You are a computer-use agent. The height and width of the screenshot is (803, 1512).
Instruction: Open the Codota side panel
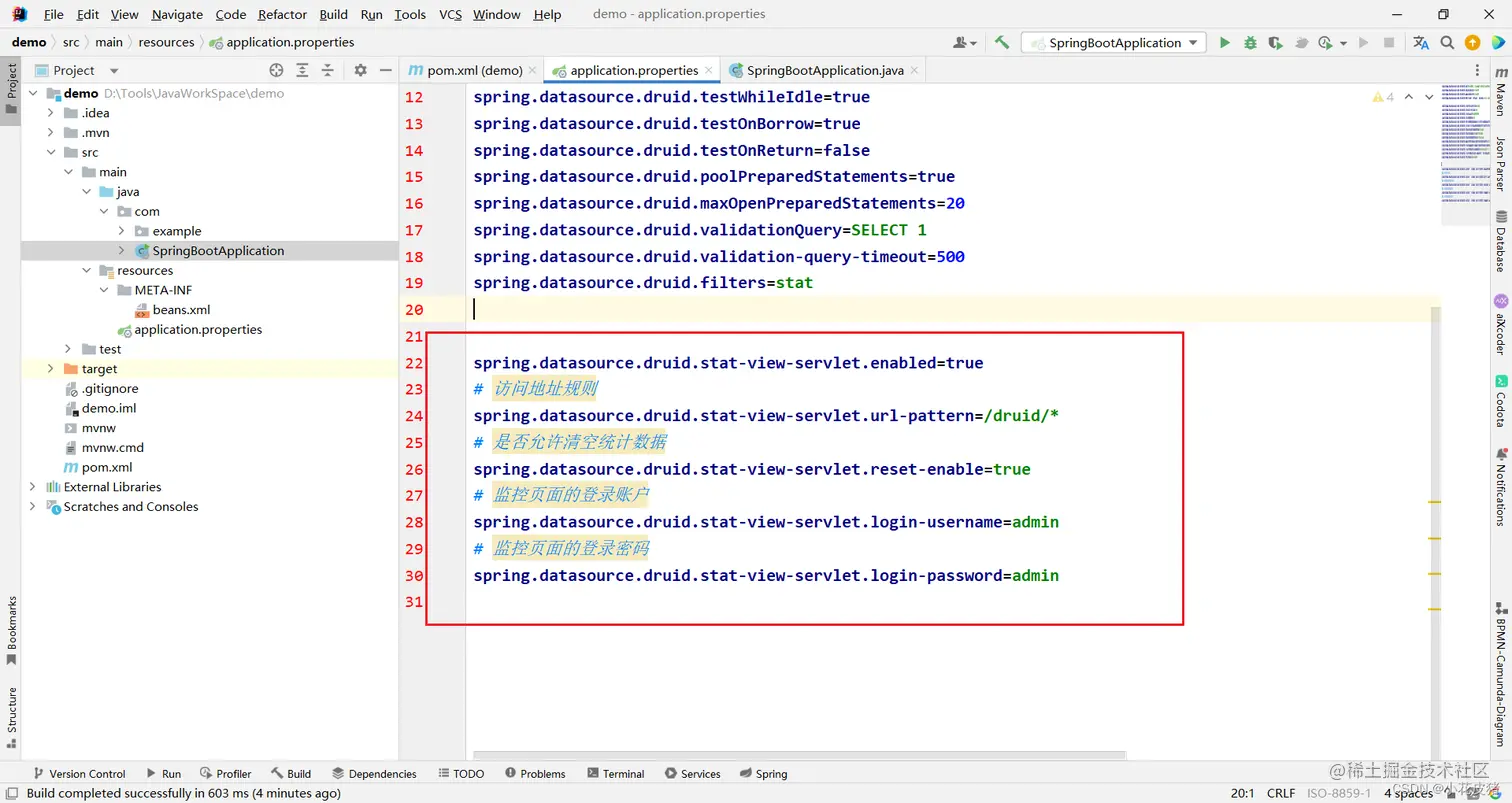[x=1500, y=401]
